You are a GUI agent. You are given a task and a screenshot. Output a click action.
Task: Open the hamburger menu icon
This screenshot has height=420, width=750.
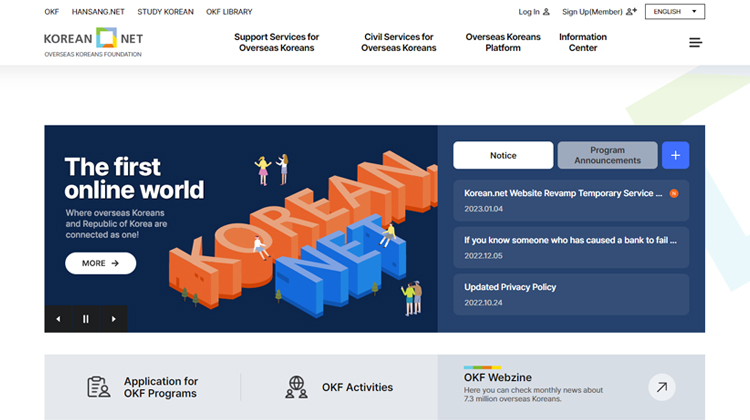[x=695, y=43]
